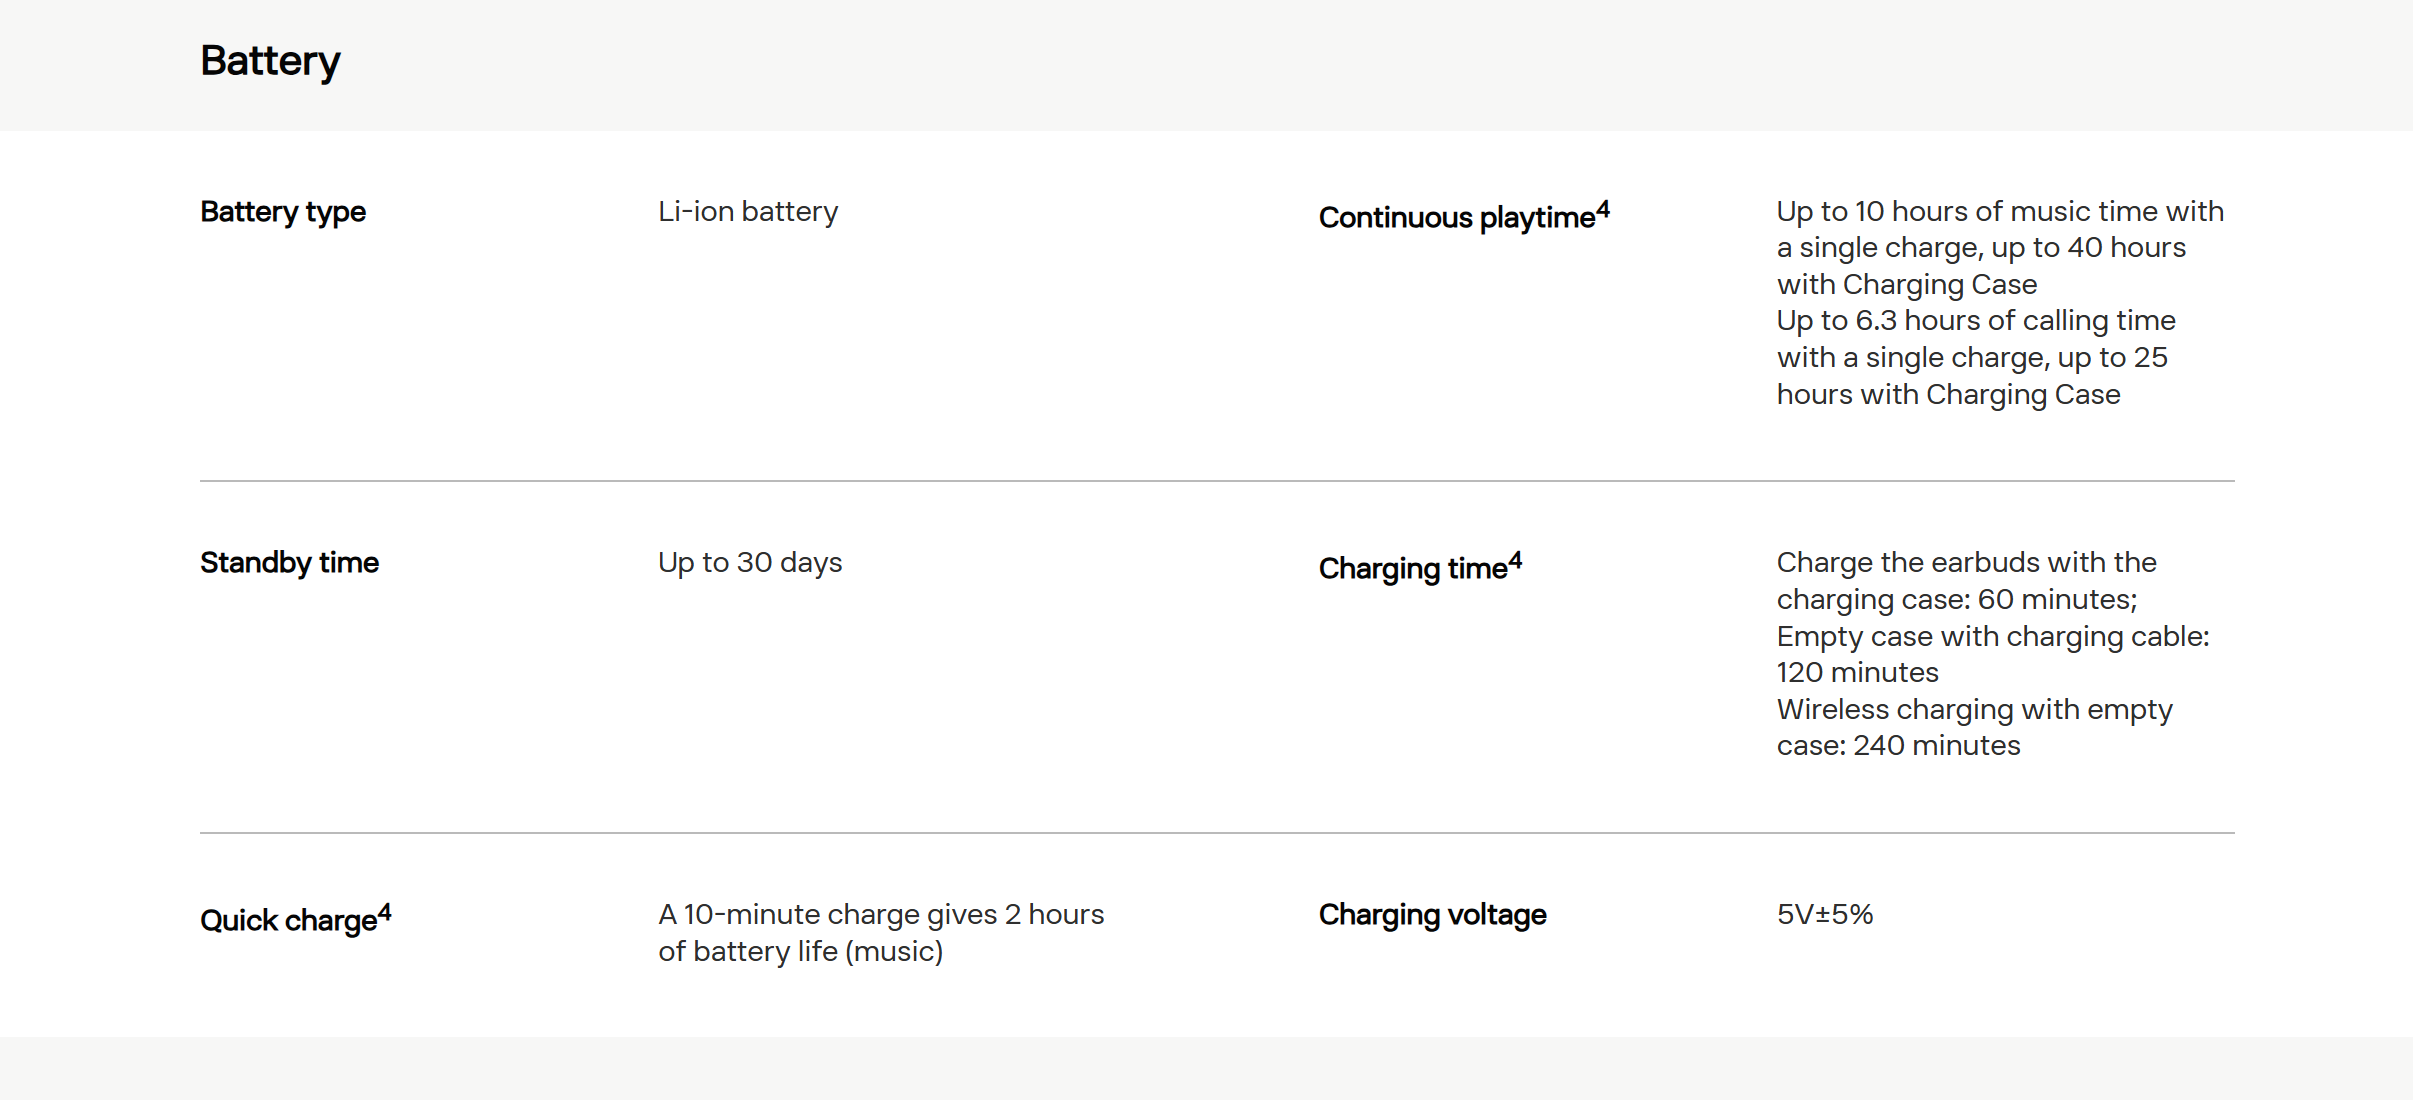2413x1100 pixels.
Task: Open footnote 4 beside Quick charge
Action: [x=385, y=912]
